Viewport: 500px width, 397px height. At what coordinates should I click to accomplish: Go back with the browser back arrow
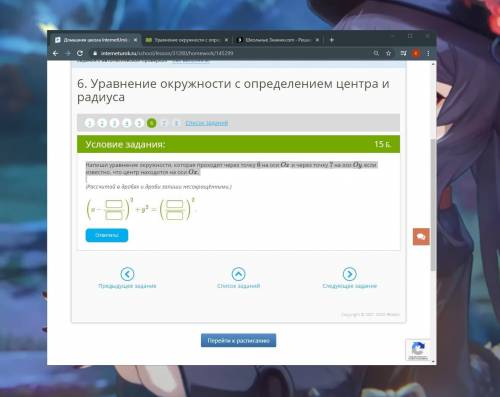coord(56,53)
